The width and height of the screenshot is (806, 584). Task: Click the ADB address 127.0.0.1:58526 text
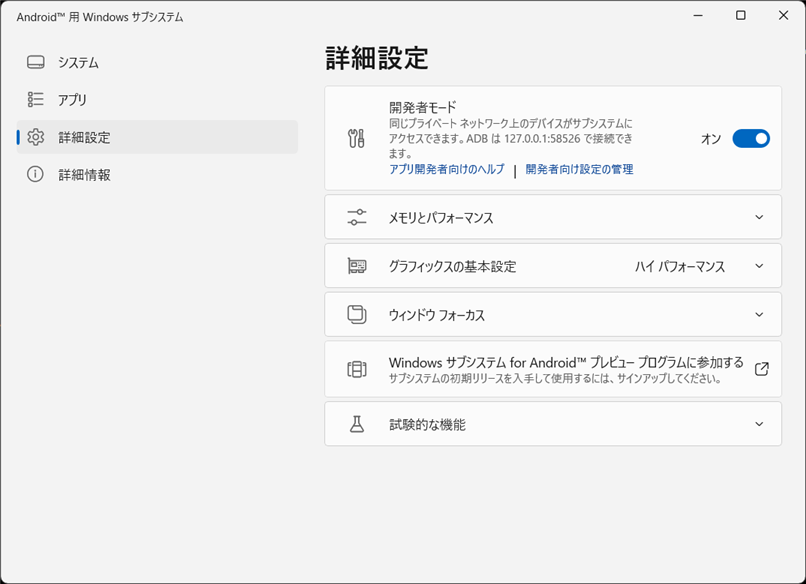pos(542,138)
